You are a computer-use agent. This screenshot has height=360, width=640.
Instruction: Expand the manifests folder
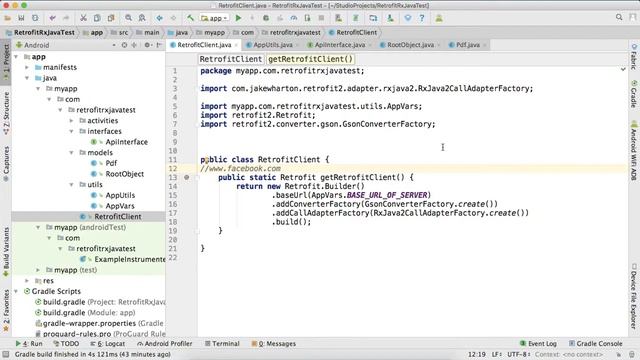tap(27, 67)
